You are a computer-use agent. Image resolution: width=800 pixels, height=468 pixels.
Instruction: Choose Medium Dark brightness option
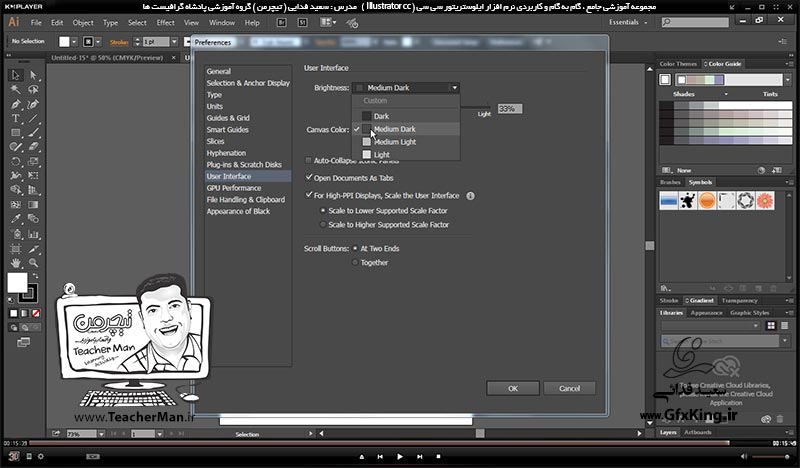(x=407, y=129)
